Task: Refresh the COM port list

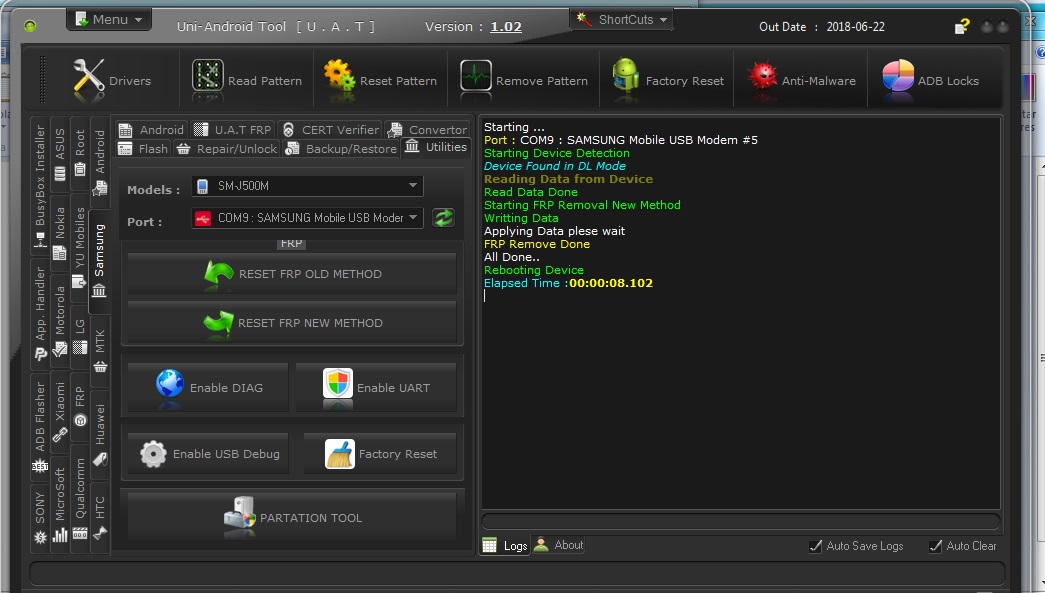Action: pyautogui.click(x=443, y=218)
